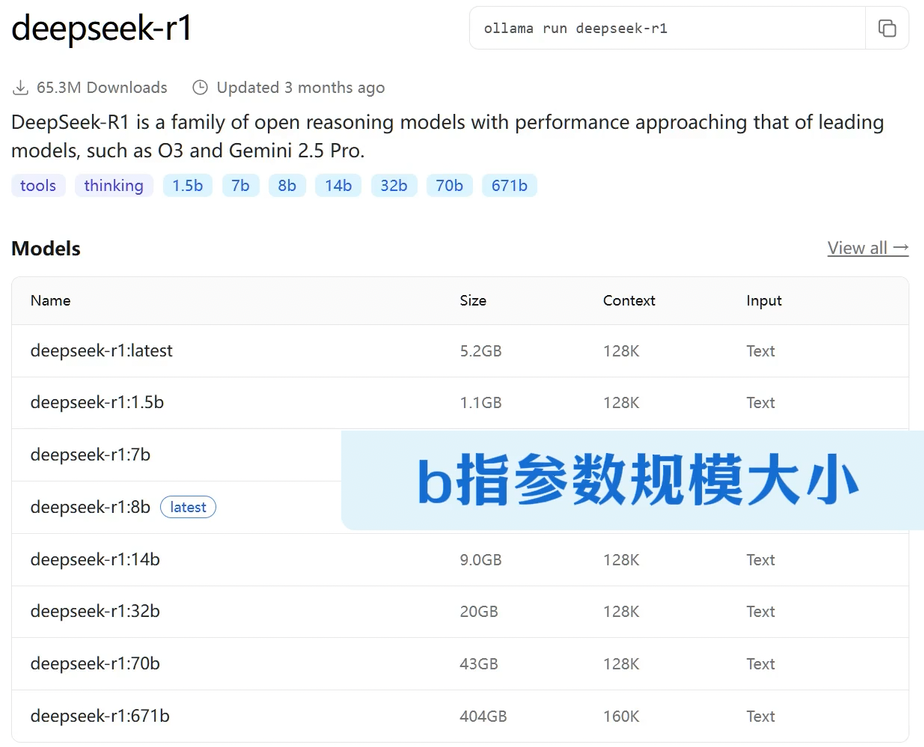Screen dimensions: 924x747
Task: Select the 8b size tag
Action: tap(287, 186)
